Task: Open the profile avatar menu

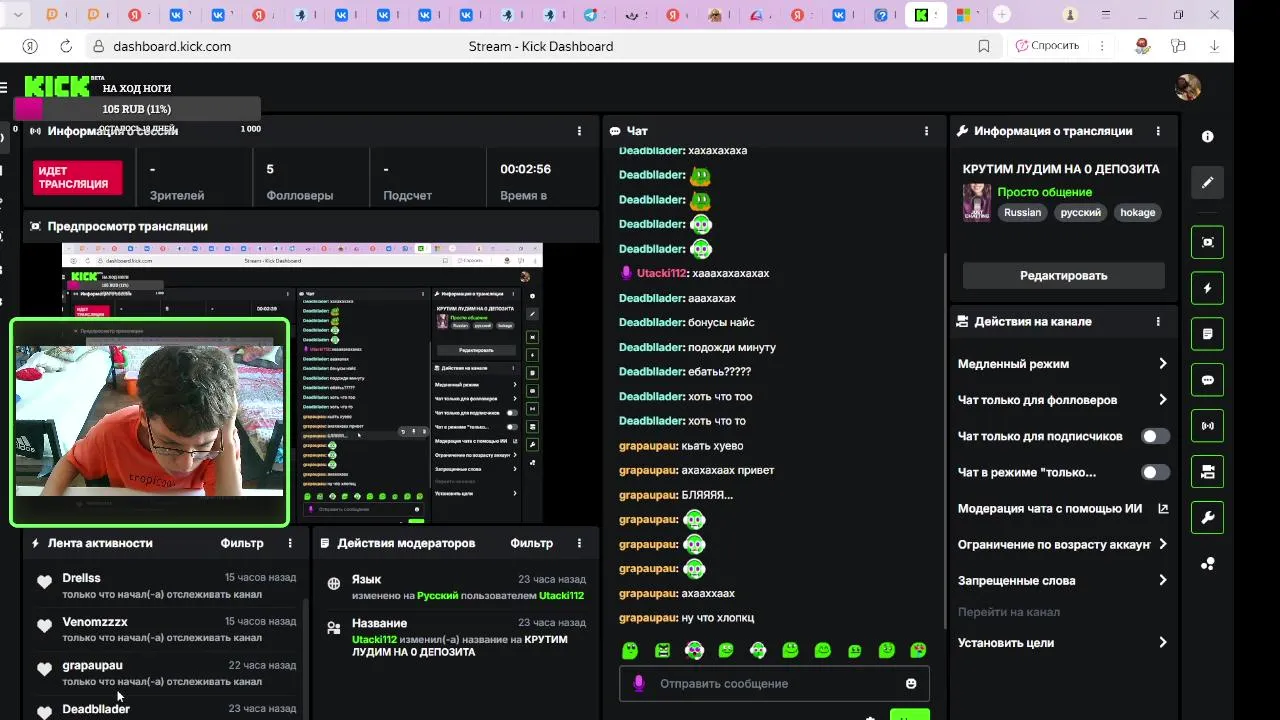Action: pyautogui.click(x=1187, y=88)
